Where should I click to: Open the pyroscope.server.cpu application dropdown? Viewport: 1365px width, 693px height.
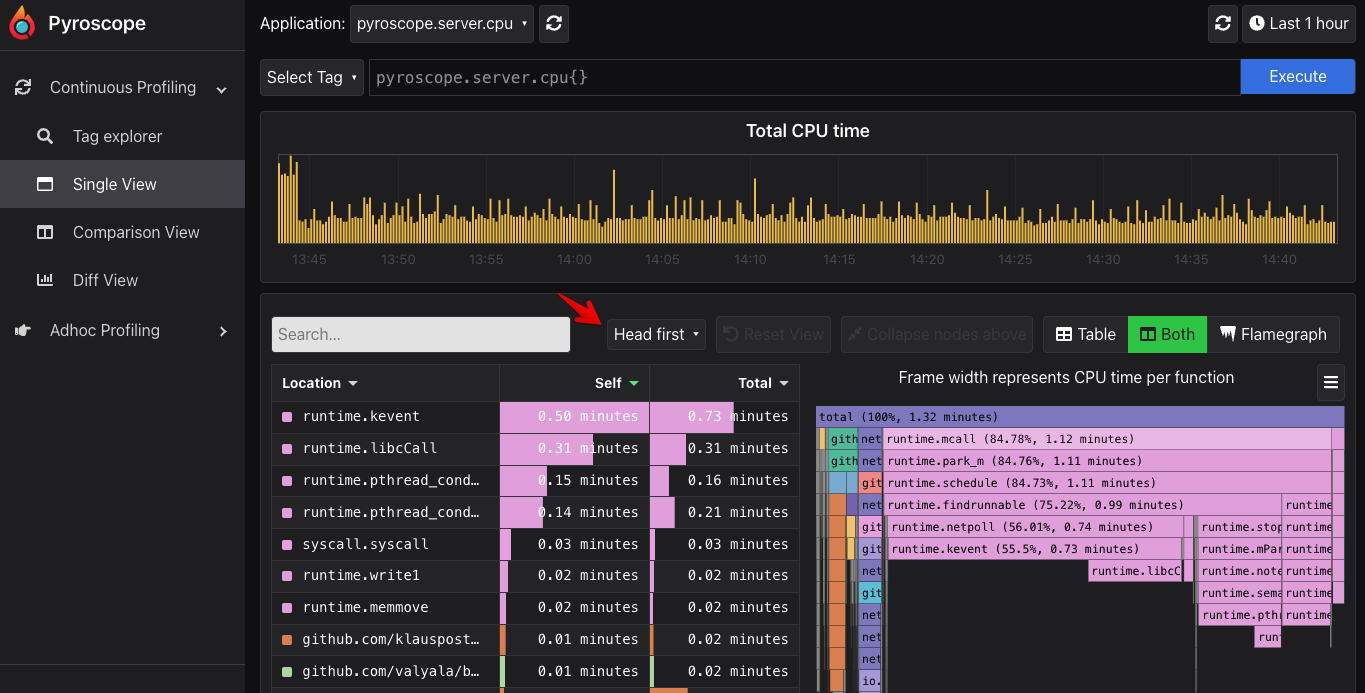(443, 24)
